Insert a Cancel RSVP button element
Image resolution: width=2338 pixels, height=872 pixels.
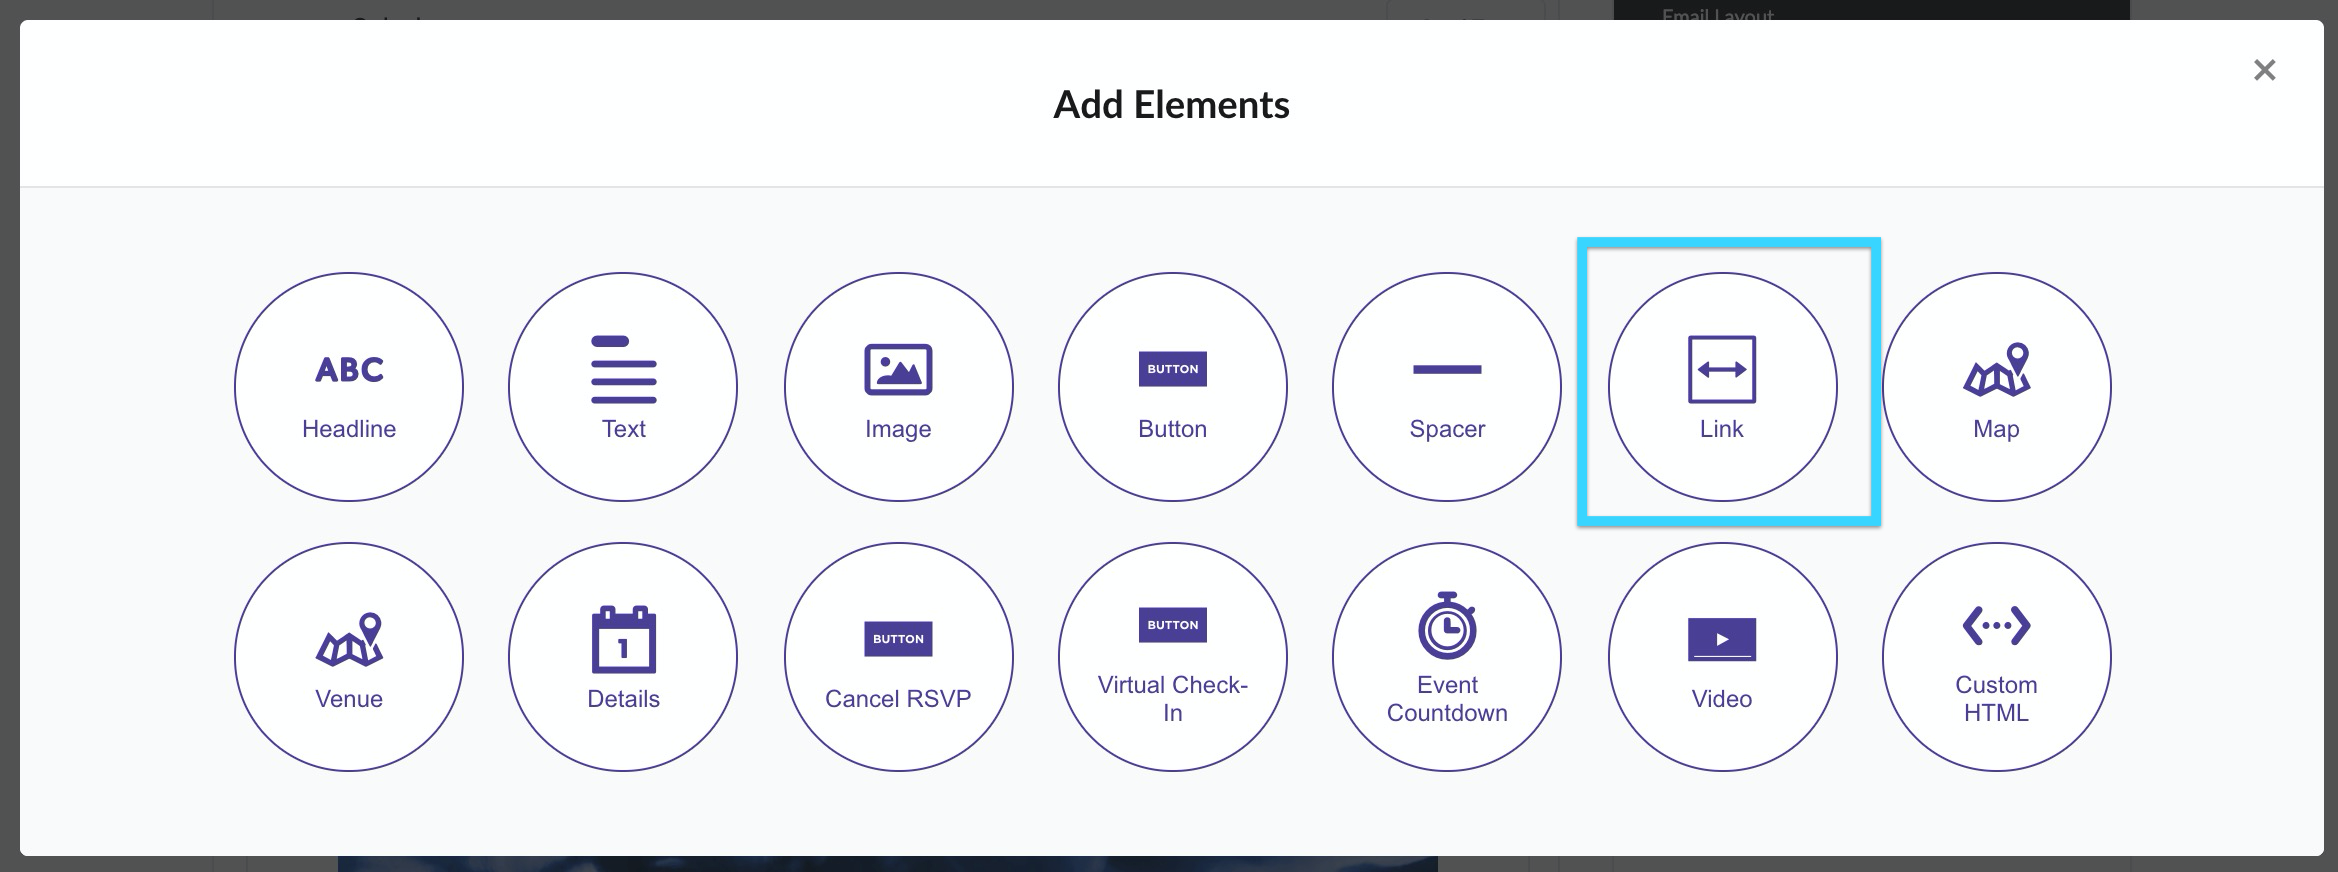point(898,656)
